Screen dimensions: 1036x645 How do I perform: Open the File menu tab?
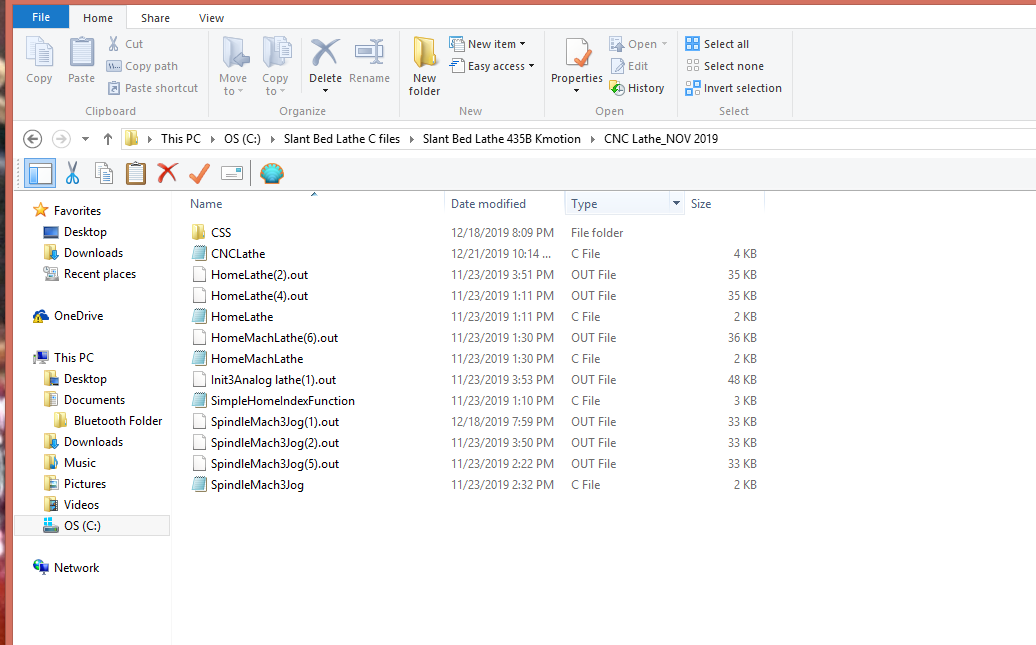[x=41, y=18]
